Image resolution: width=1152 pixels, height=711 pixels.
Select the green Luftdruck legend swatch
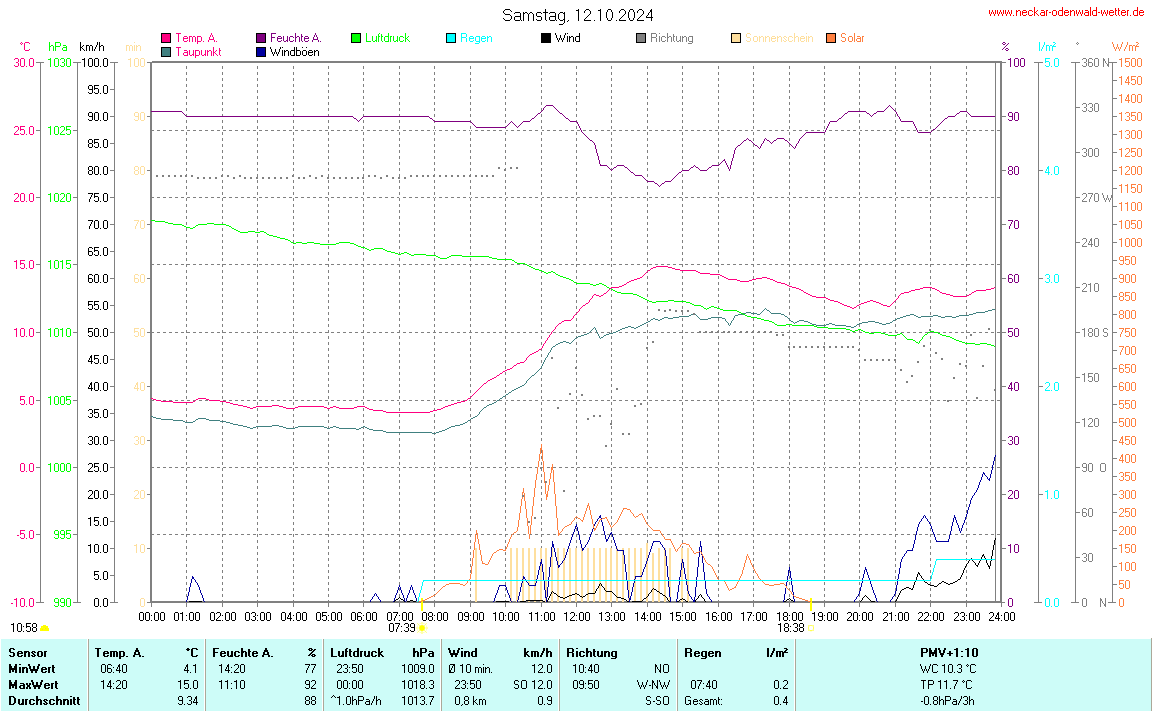[356, 38]
